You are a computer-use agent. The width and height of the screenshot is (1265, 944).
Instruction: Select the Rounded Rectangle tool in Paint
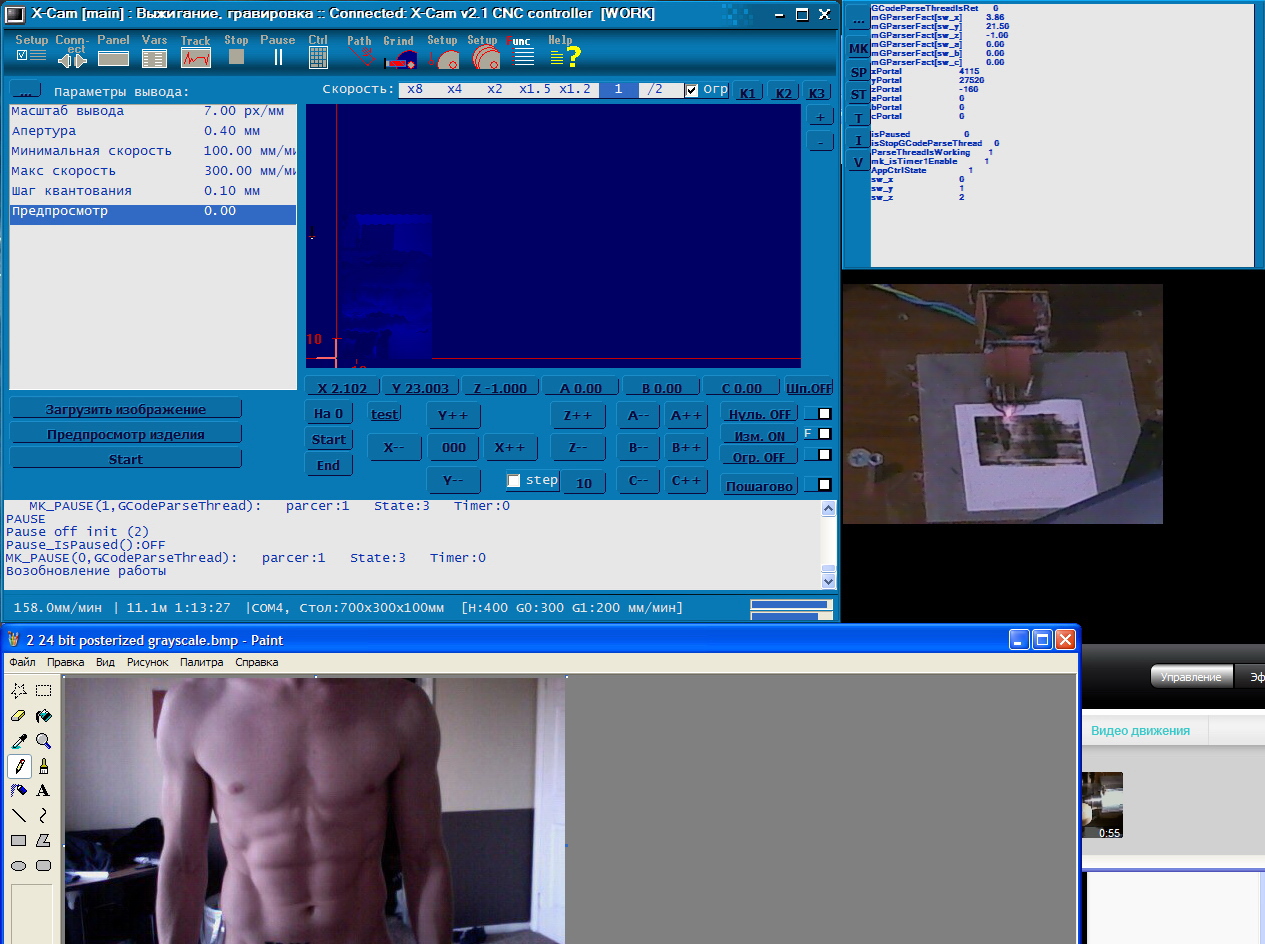click(x=44, y=866)
